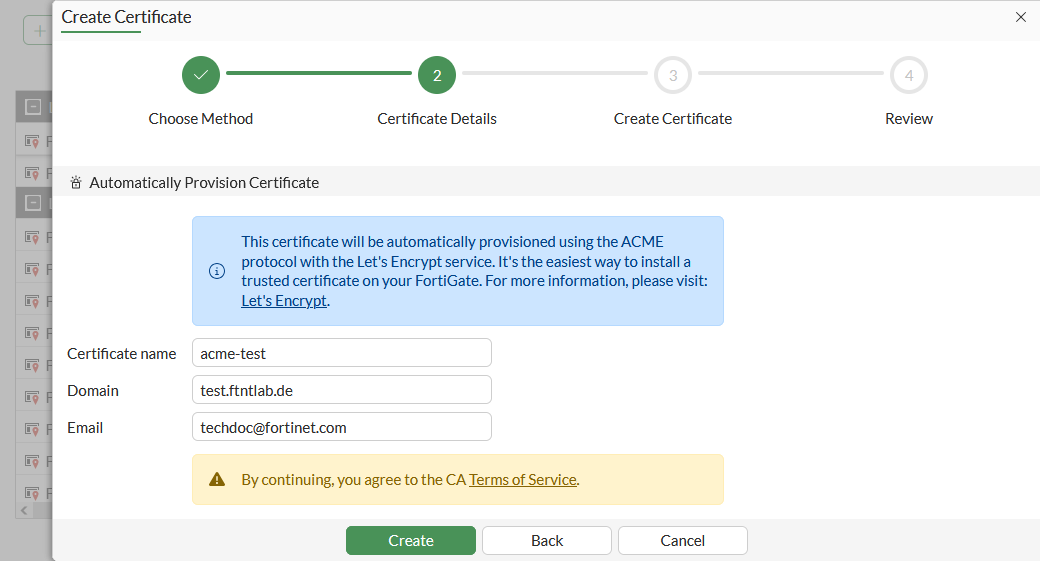Viewport: 1040px width, 561px height.
Task: Select step 2 Certificate Details circle
Action: pos(437,75)
